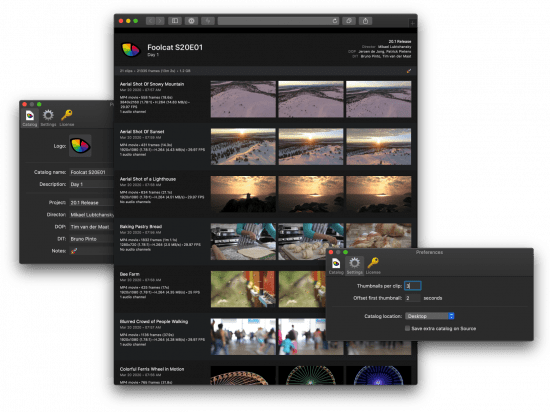Open the Catalog location Desktop dropdown

[x=430, y=316]
